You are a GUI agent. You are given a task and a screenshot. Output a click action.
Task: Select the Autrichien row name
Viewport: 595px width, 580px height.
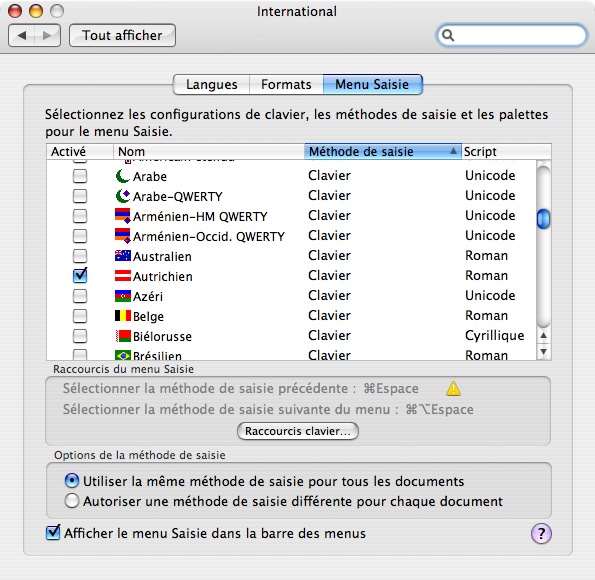click(163, 276)
